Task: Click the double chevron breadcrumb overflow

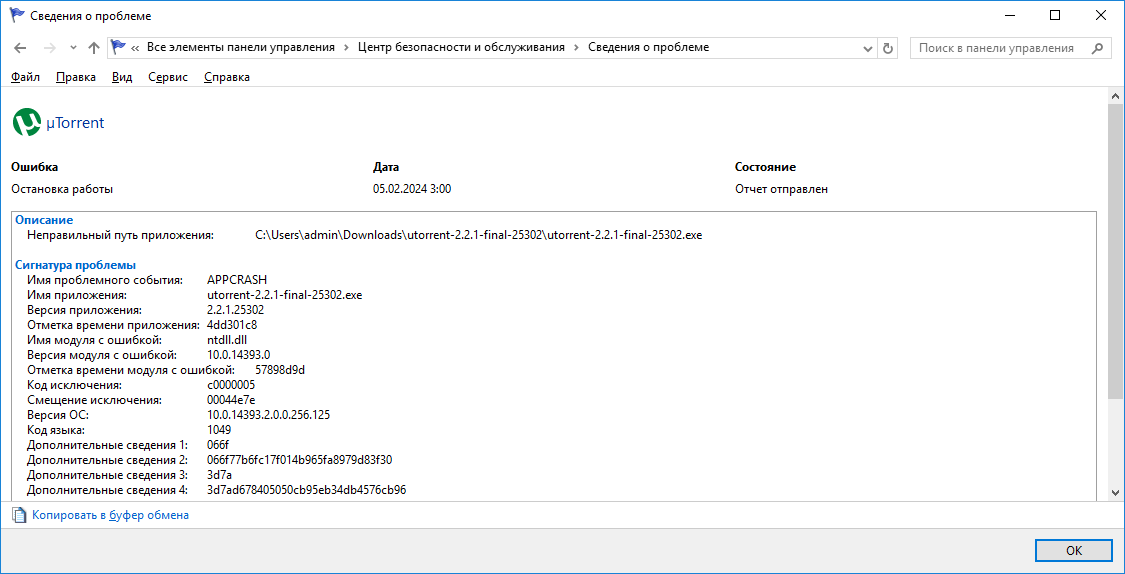Action: click(x=135, y=48)
